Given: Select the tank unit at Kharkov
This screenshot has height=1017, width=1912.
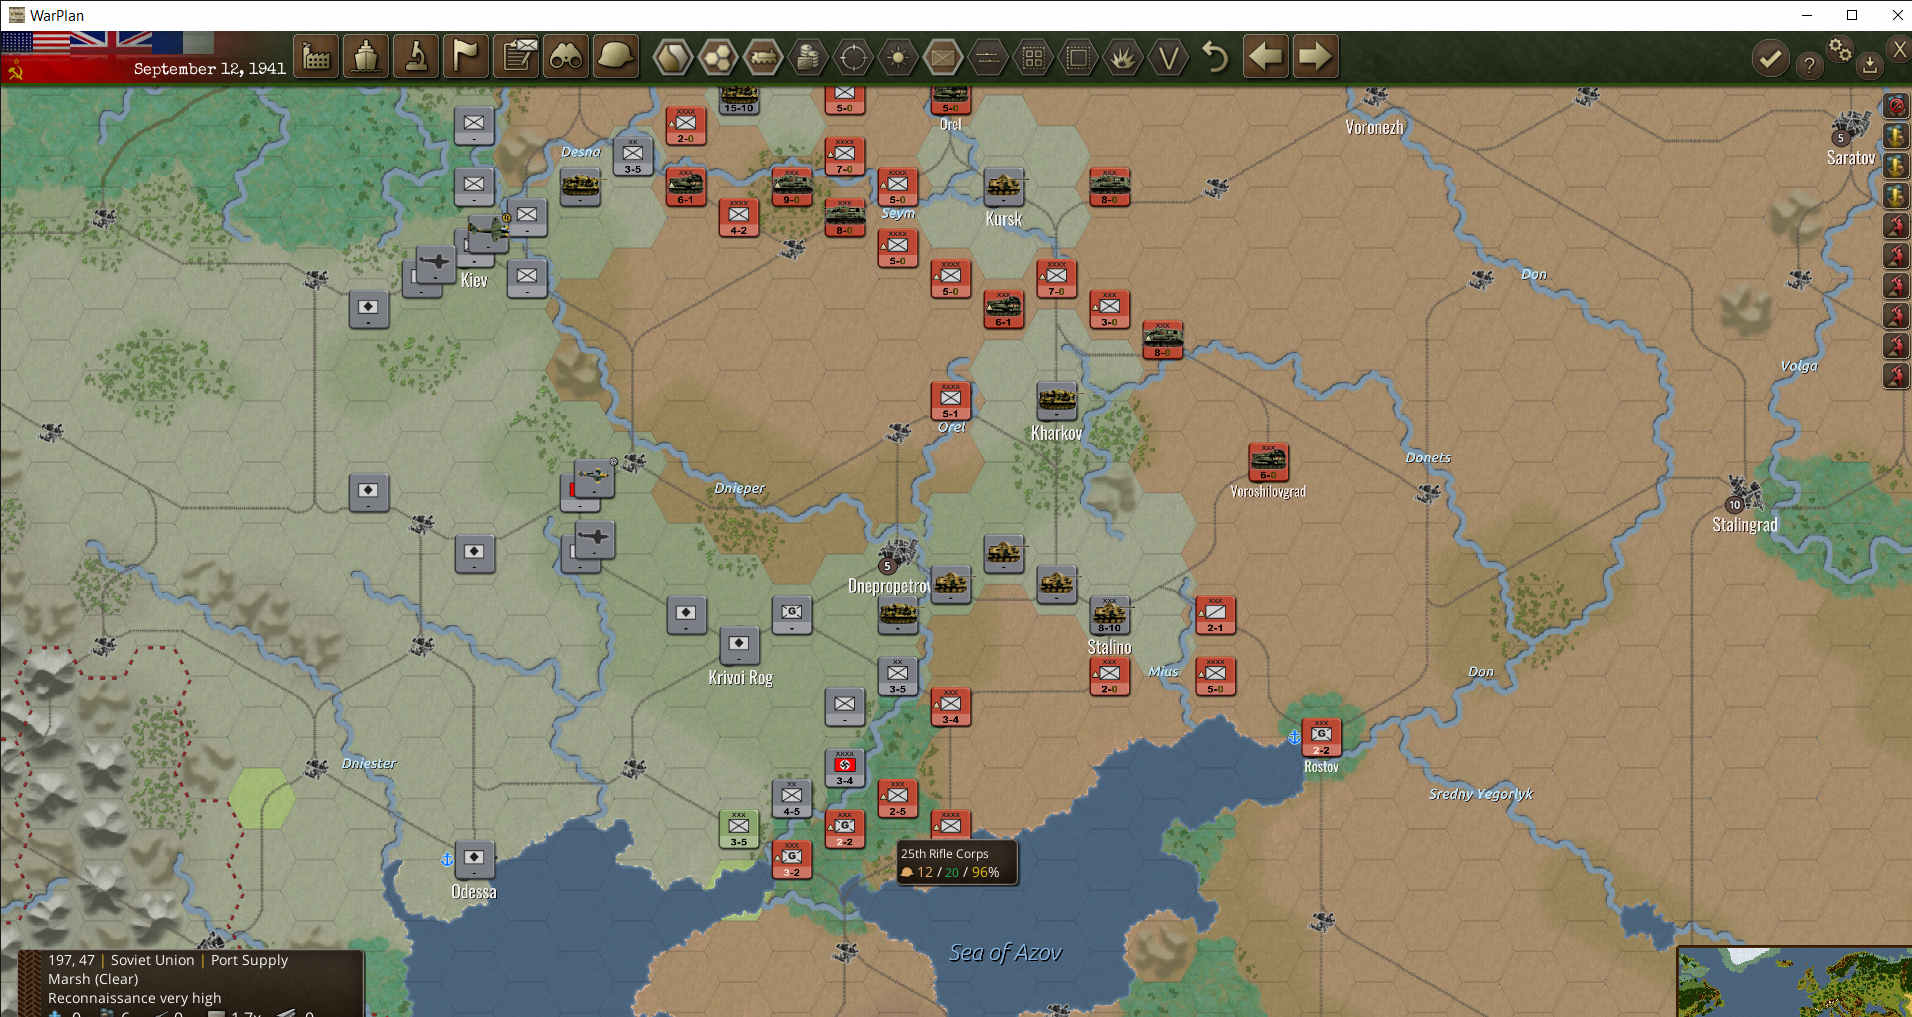Looking at the screenshot, I should click(1057, 401).
